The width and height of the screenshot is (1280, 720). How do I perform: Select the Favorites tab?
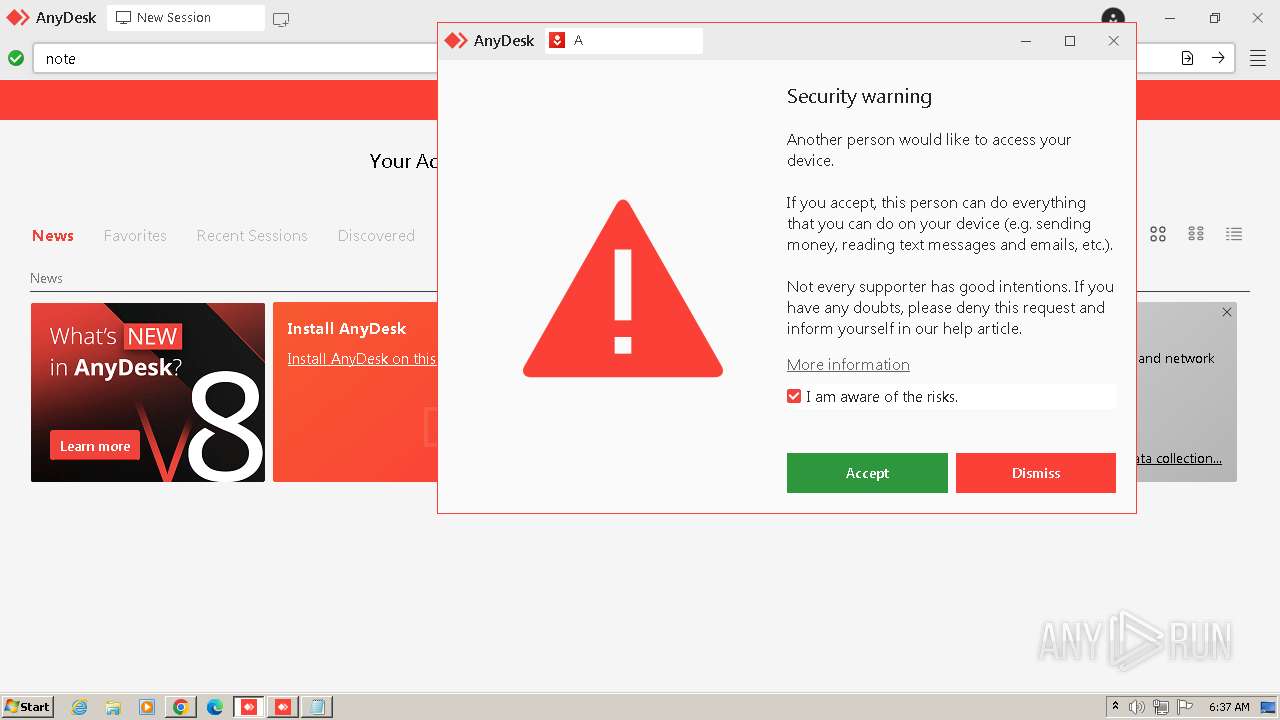coord(135,236)
